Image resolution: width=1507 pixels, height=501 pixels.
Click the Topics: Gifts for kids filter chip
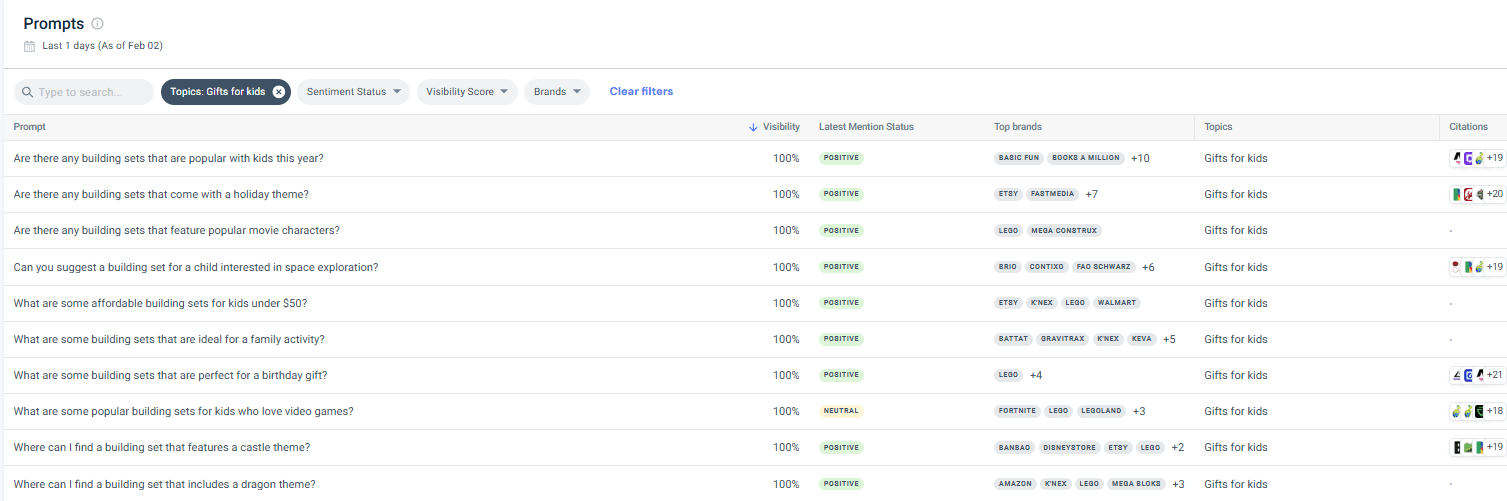226,92
